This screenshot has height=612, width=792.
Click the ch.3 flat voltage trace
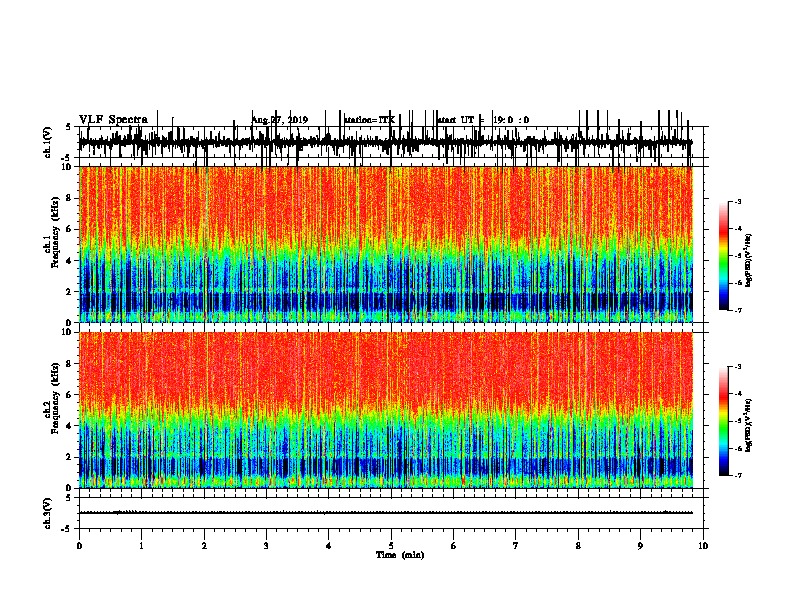[386, 513]
